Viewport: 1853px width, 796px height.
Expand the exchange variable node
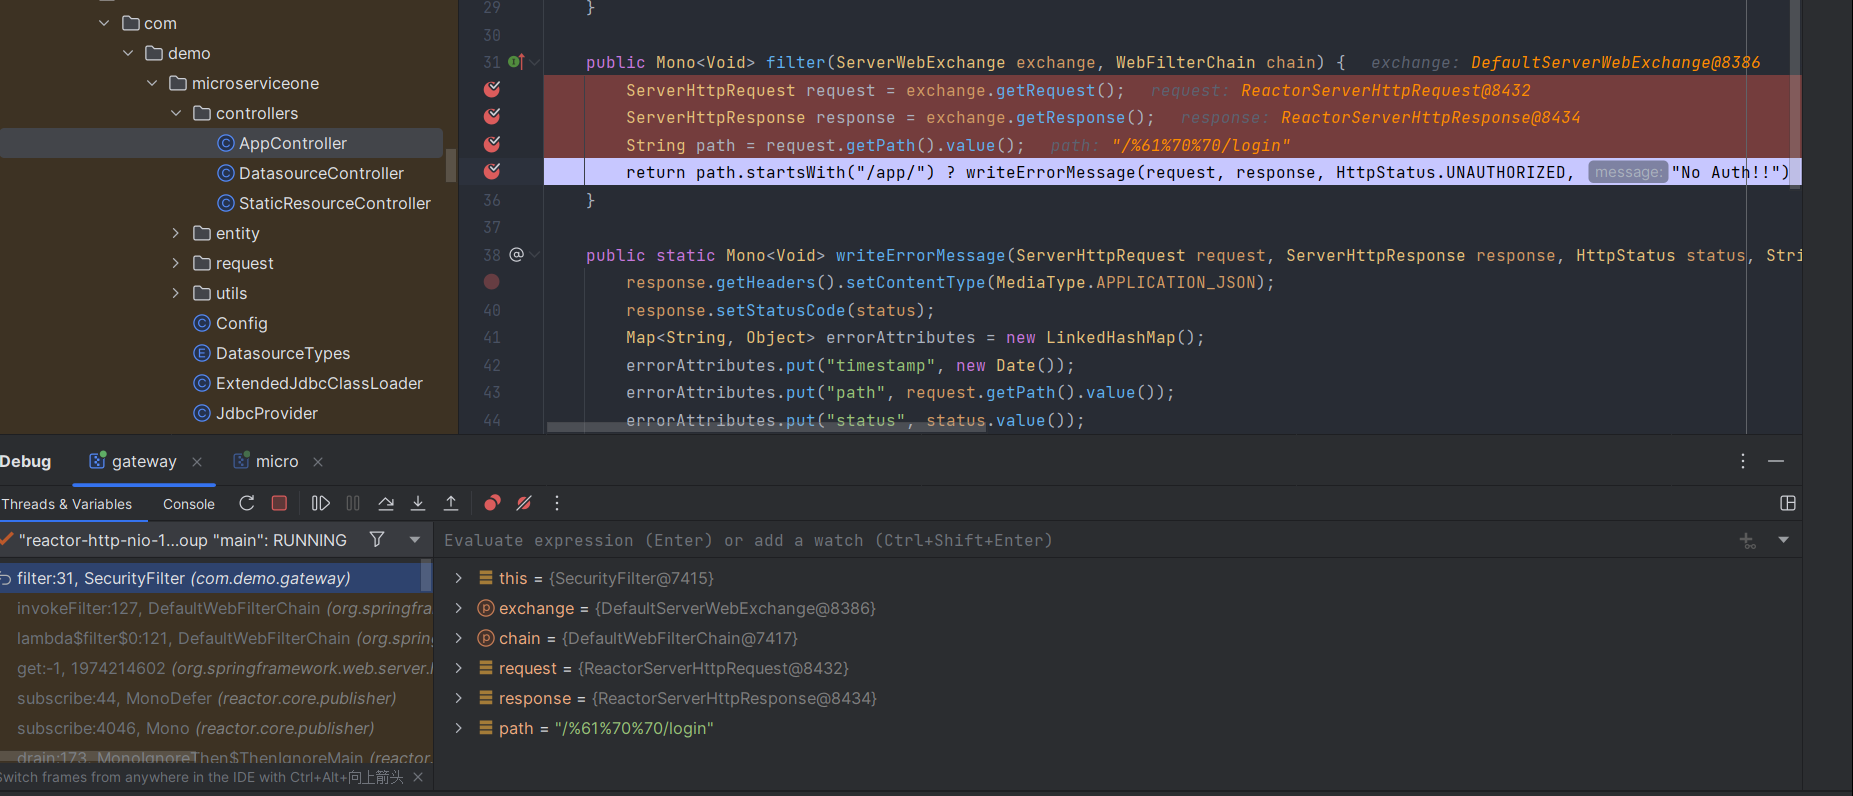[x=458, y=608]
